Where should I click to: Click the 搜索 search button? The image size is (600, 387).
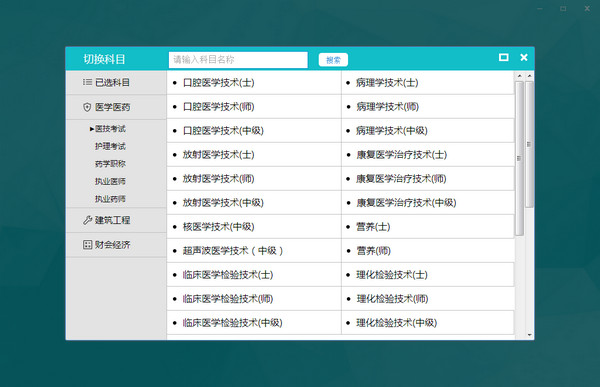point(333,60)
